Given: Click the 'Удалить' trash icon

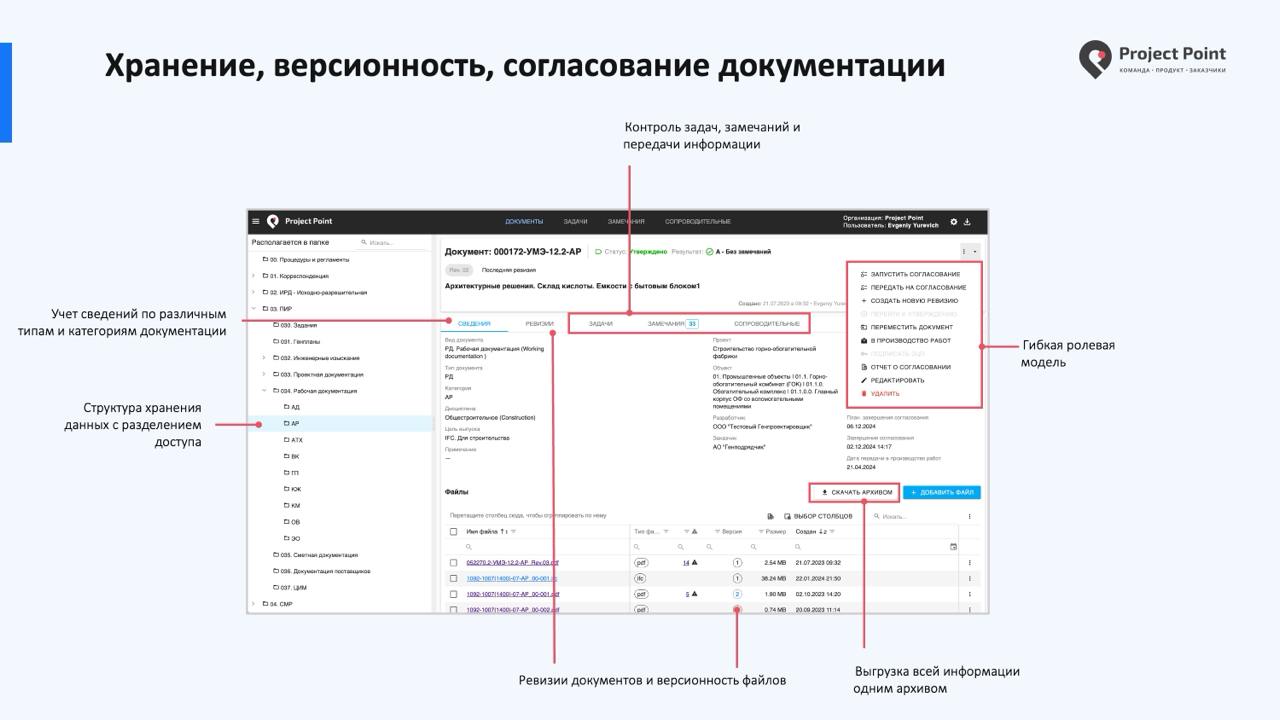Looking at the screenshot, I should [863, 393].
